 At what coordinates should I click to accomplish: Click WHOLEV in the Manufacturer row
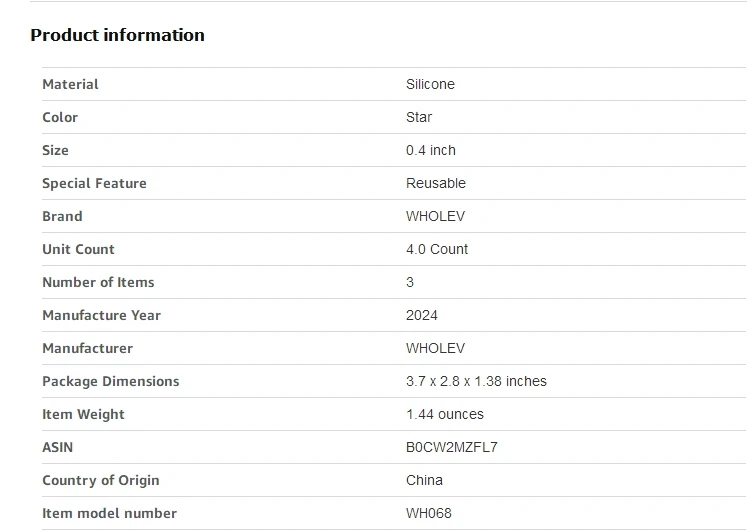(435, 348)
